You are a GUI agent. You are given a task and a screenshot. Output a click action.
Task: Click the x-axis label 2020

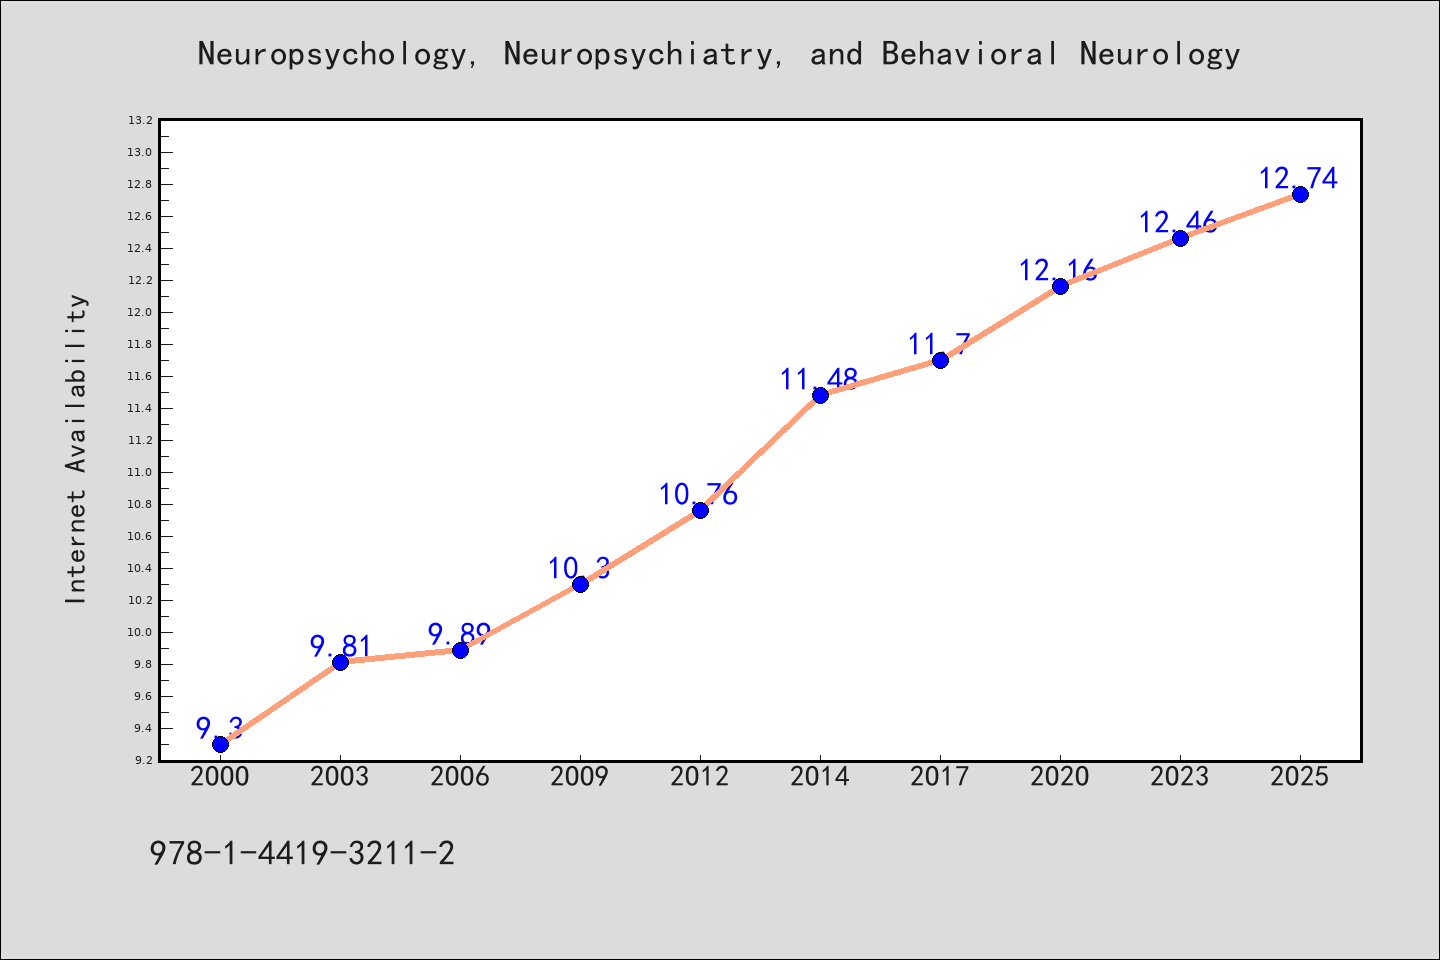[x=1060, y=777]
